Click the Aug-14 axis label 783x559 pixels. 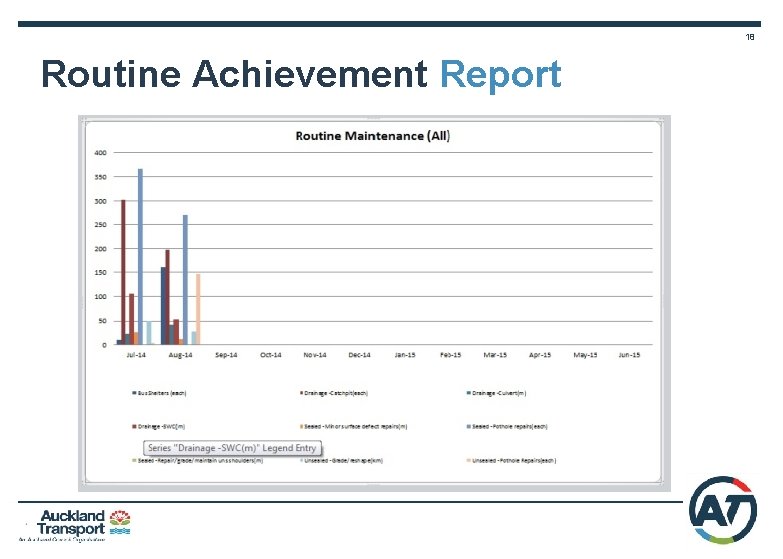(180, 355)
